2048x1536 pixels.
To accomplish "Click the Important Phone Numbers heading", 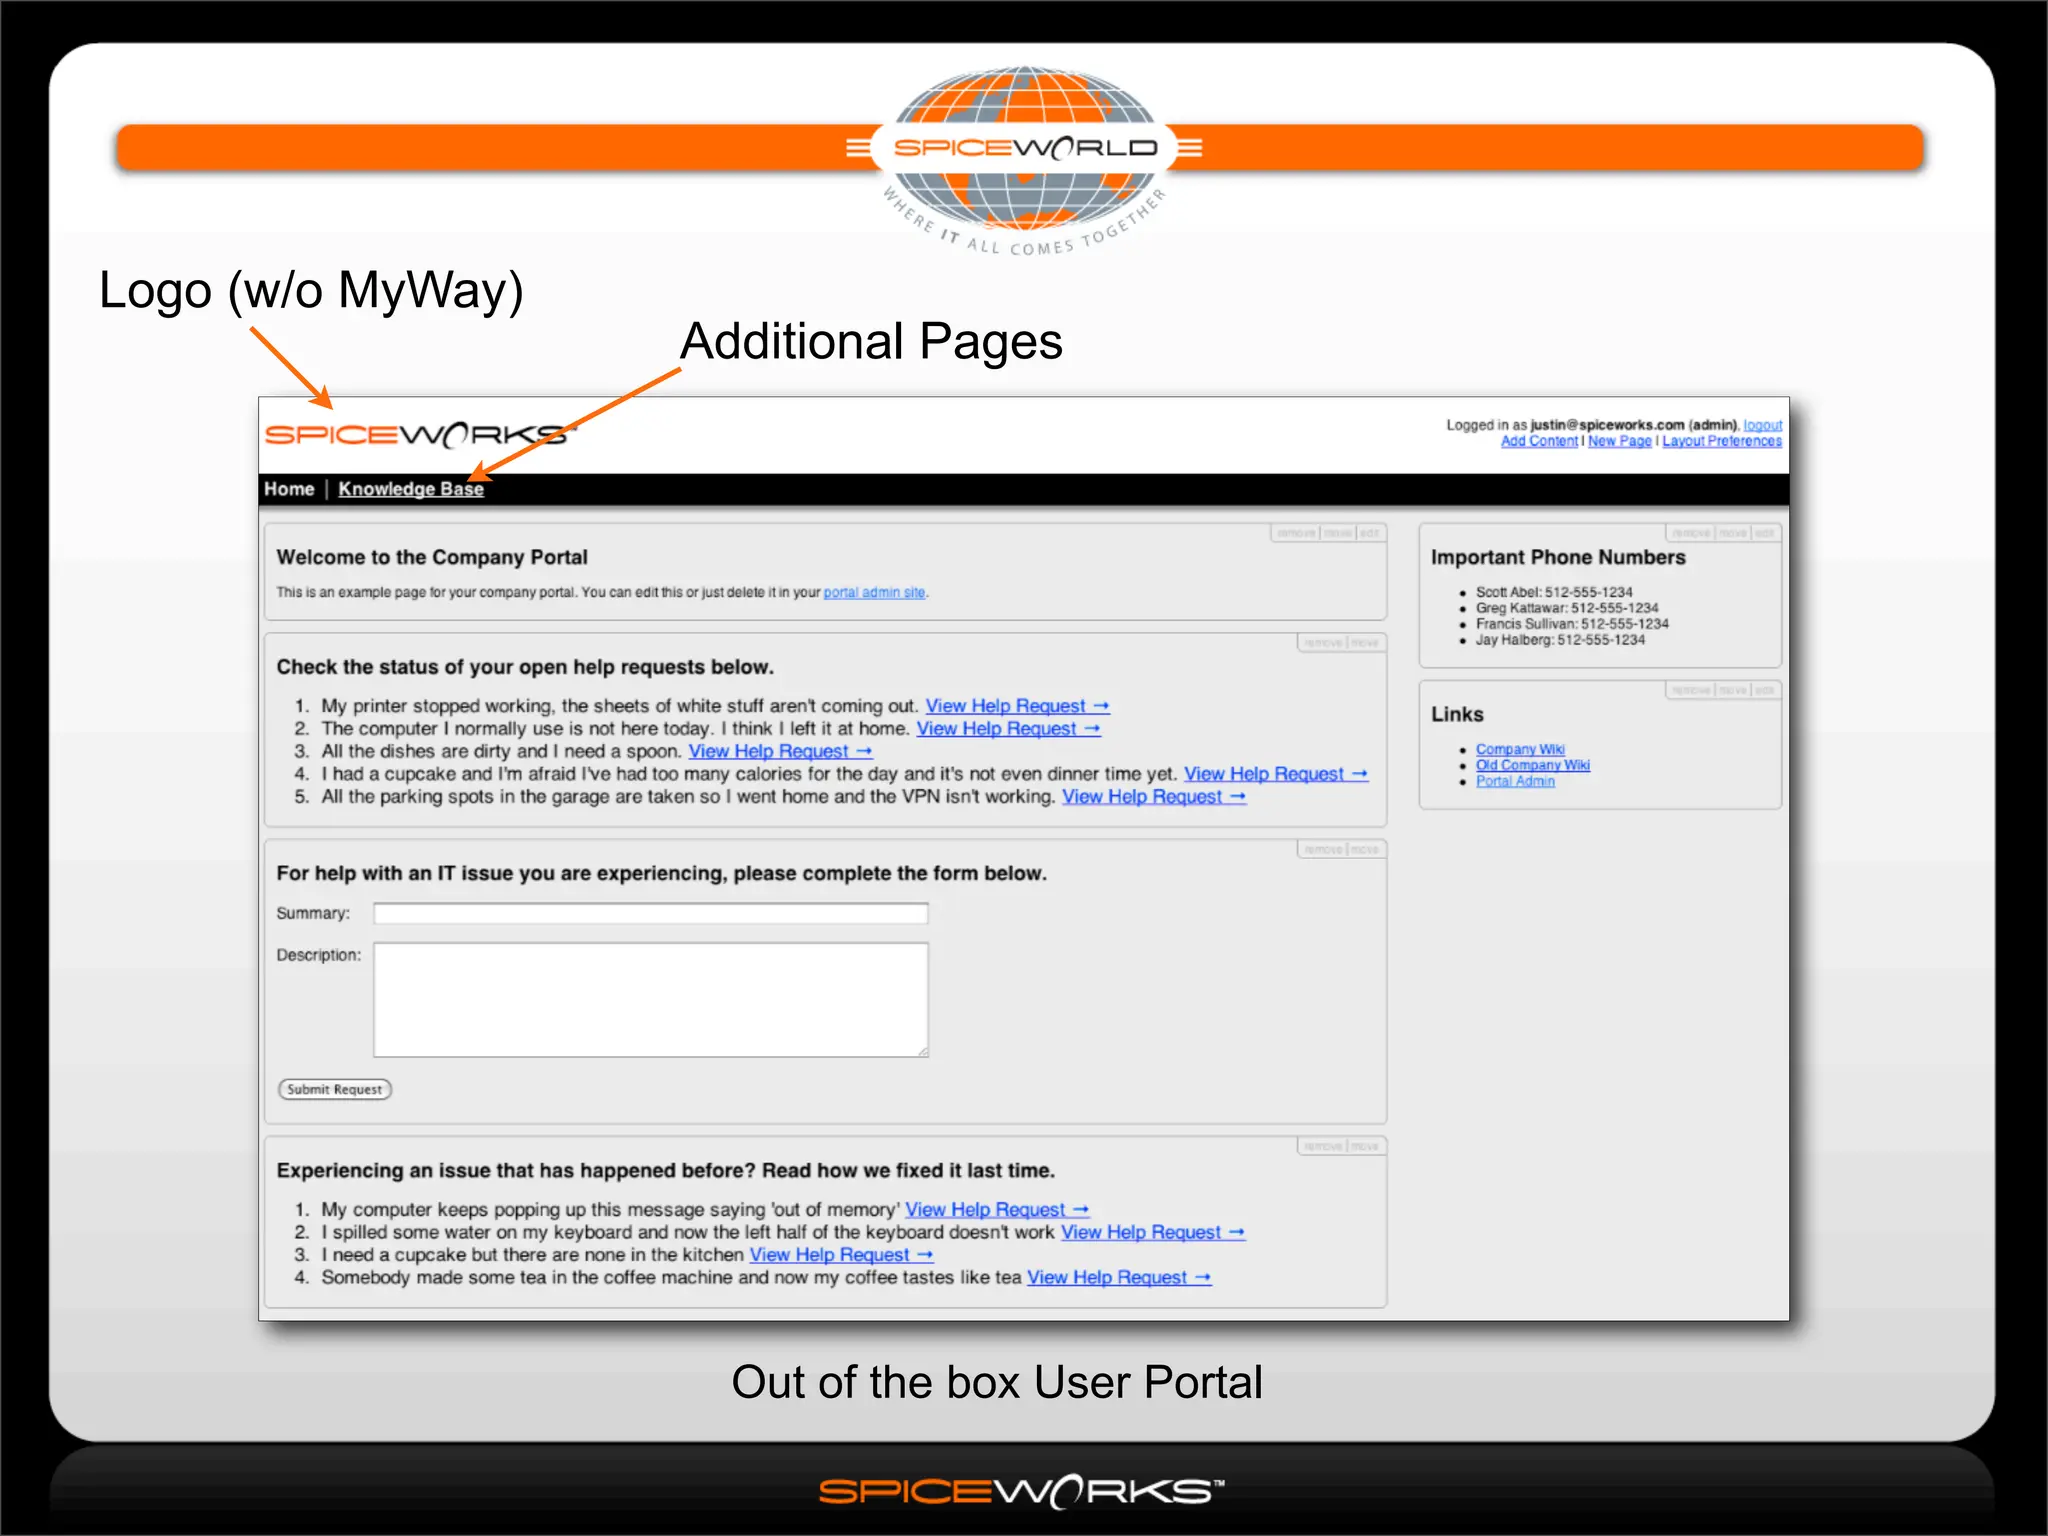I will coord(1558,557).
